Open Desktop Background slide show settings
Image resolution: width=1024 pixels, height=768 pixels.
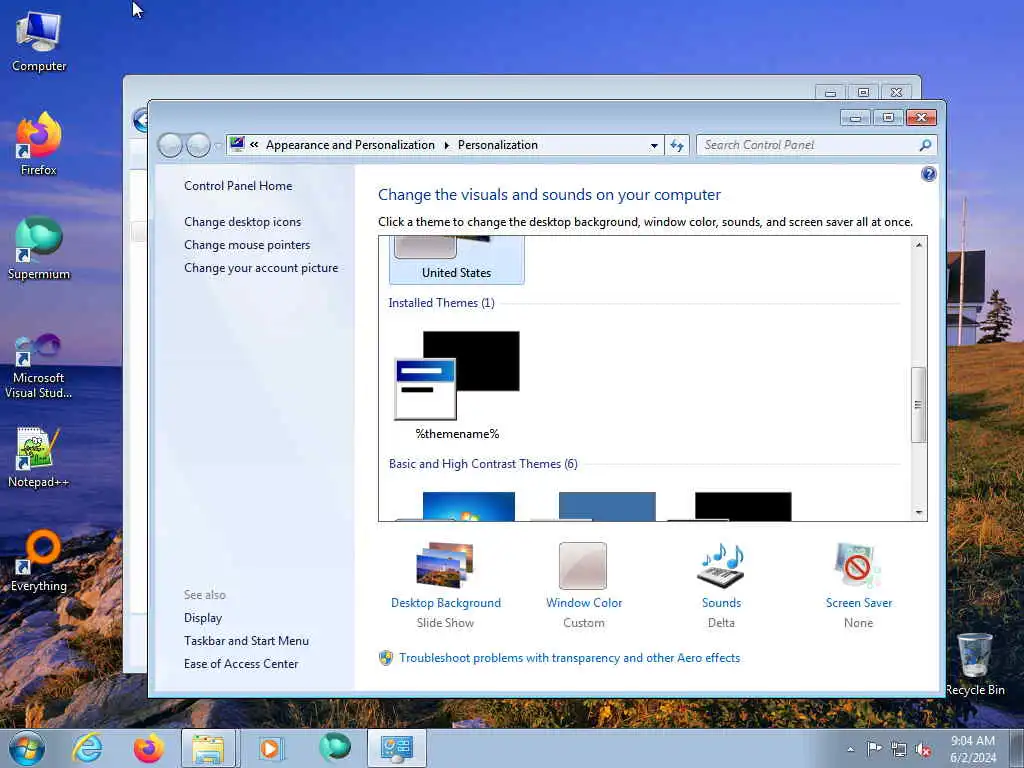pos(445,586)
